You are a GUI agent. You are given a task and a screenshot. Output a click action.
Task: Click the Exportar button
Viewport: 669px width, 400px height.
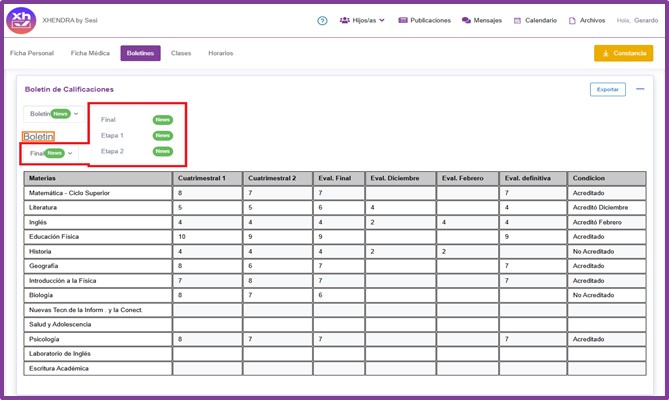pos(607,89)
